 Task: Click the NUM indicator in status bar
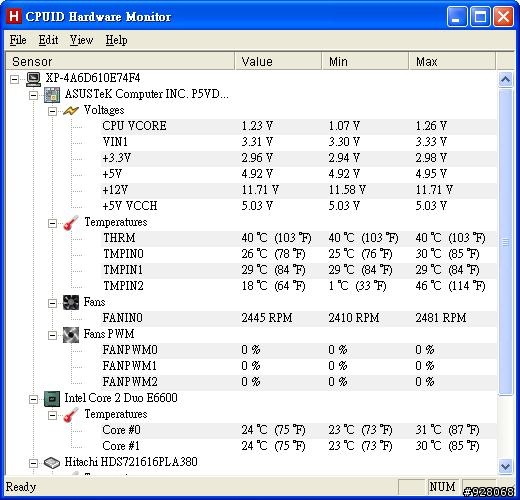[x=442, y=487]
